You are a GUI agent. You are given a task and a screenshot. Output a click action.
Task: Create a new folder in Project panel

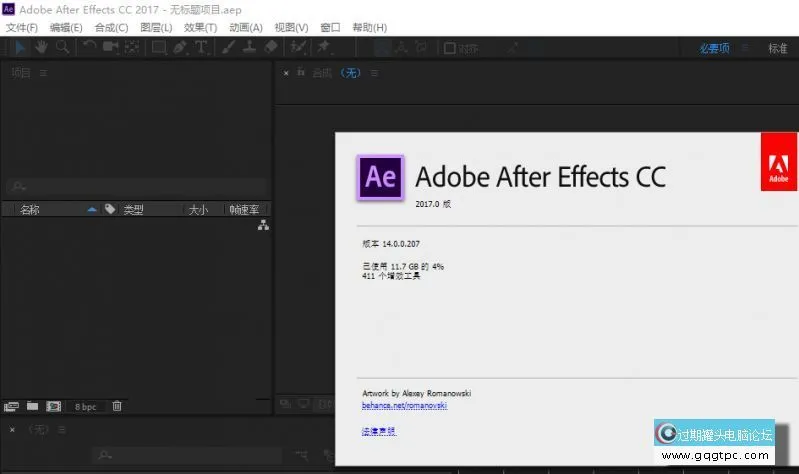[32, 406]
